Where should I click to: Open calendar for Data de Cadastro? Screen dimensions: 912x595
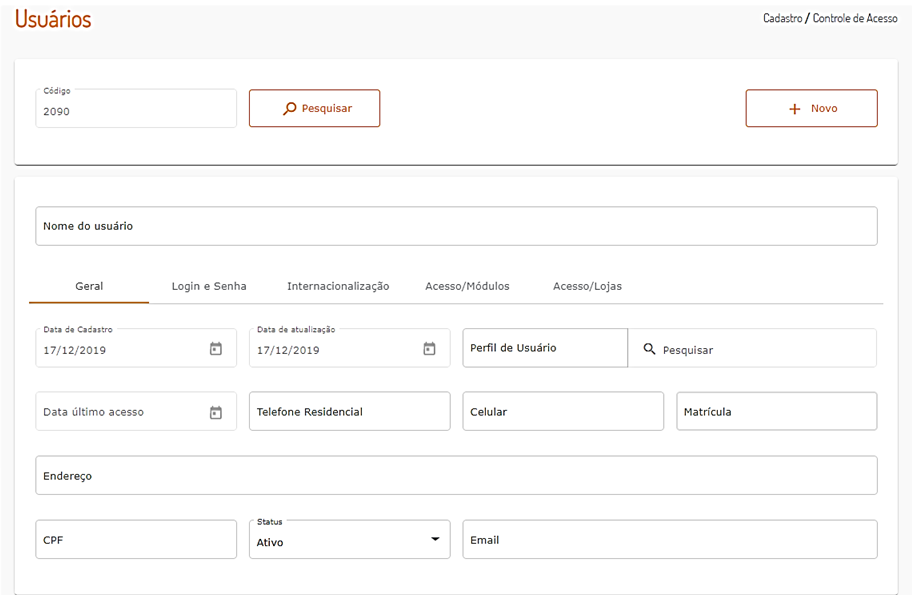215,349
